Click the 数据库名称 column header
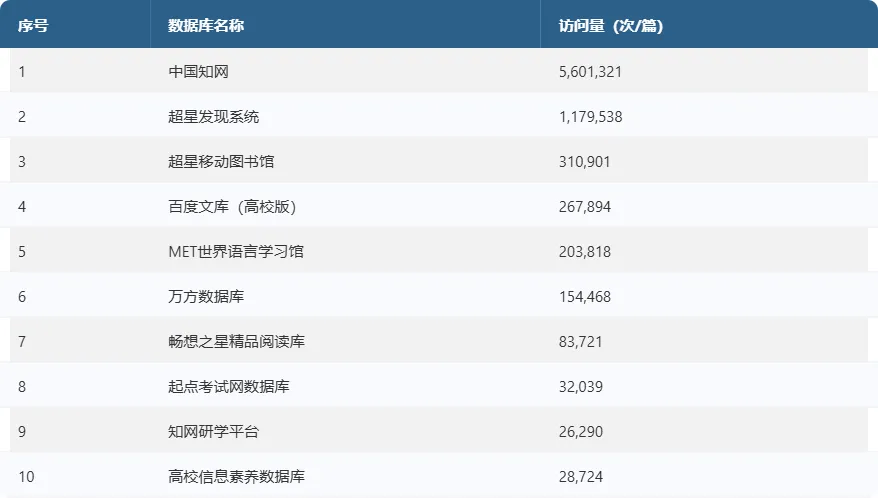Image resolution: width=878 pixels, height=498 pixels. [206, 26]
